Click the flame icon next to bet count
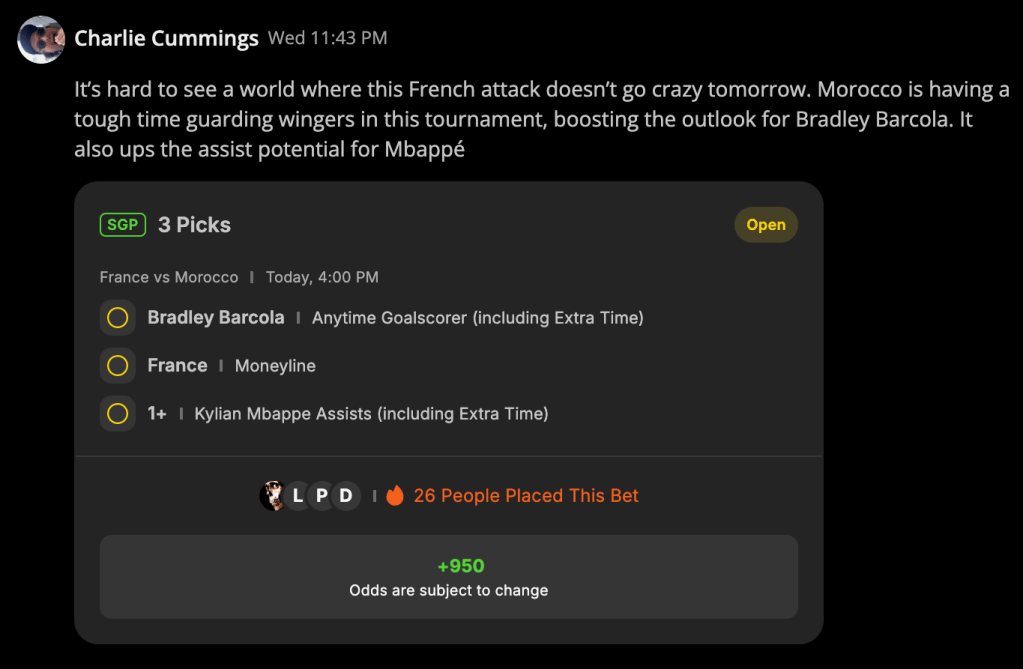Screen dimensions: 1023x669 (x=395, y=495)
